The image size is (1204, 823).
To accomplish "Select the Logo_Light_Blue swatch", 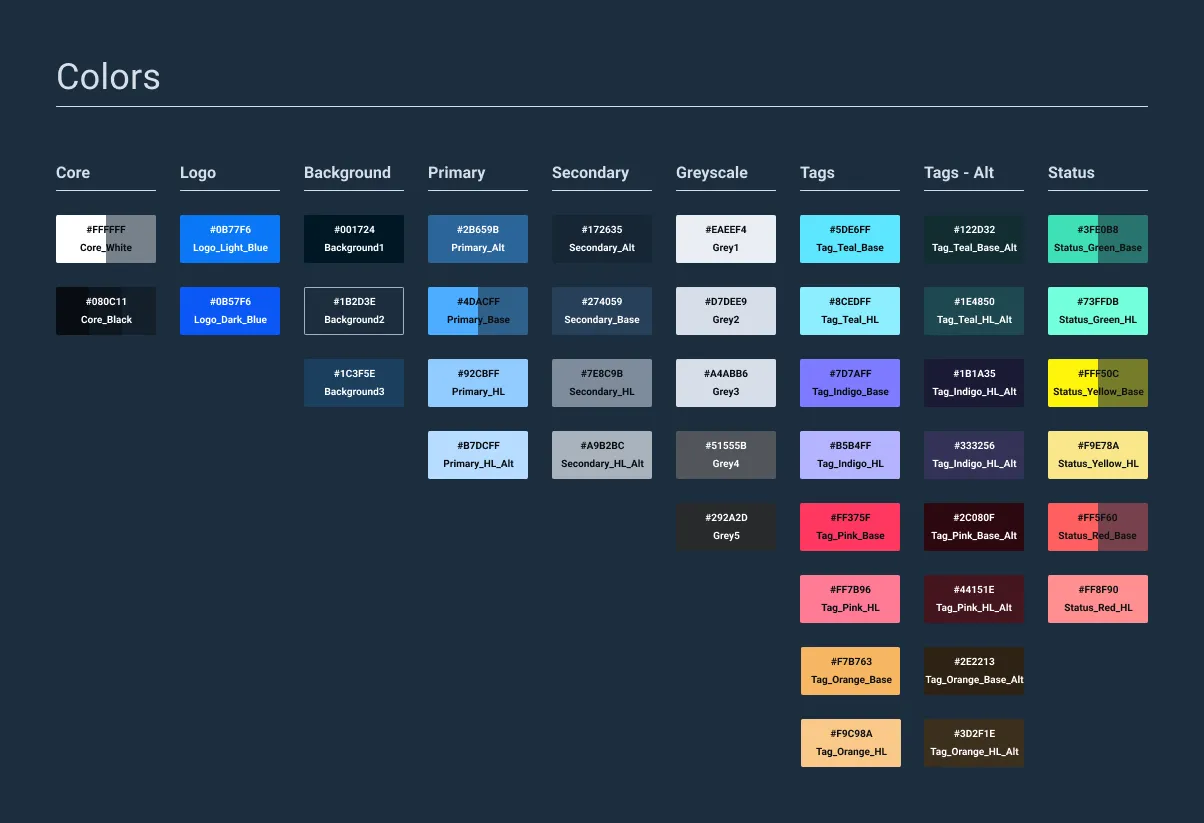I will tap(230, 238).
